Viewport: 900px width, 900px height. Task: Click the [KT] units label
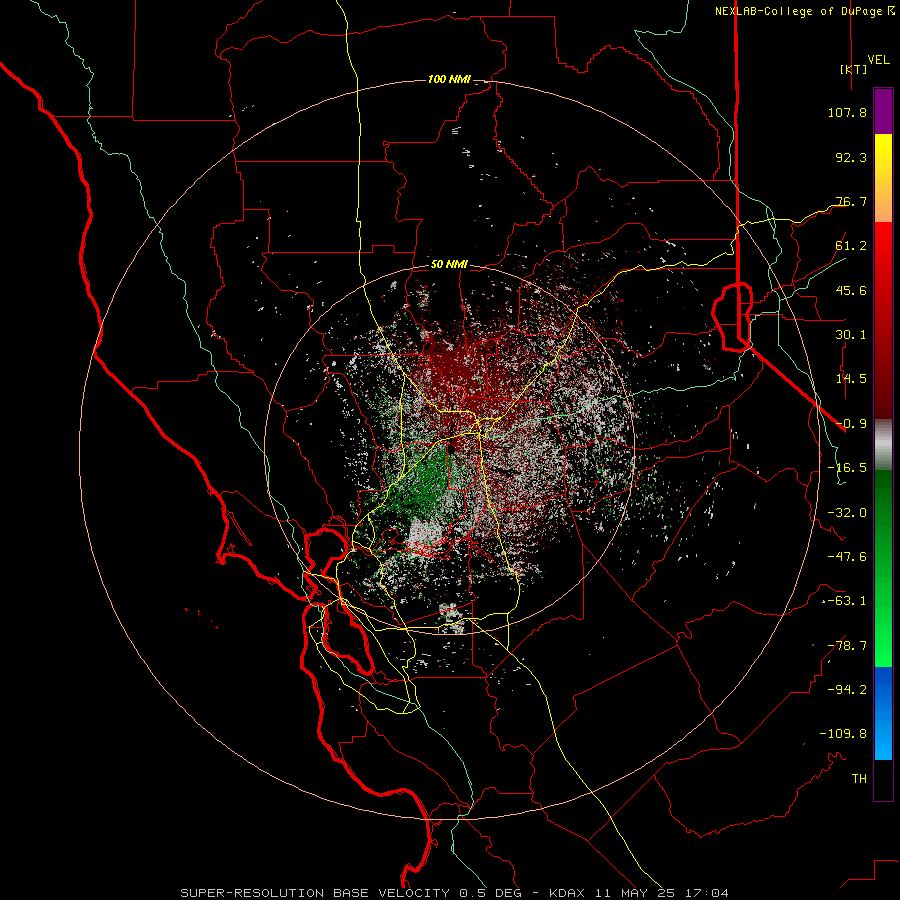pyautogui.click(x=853, y=69)
